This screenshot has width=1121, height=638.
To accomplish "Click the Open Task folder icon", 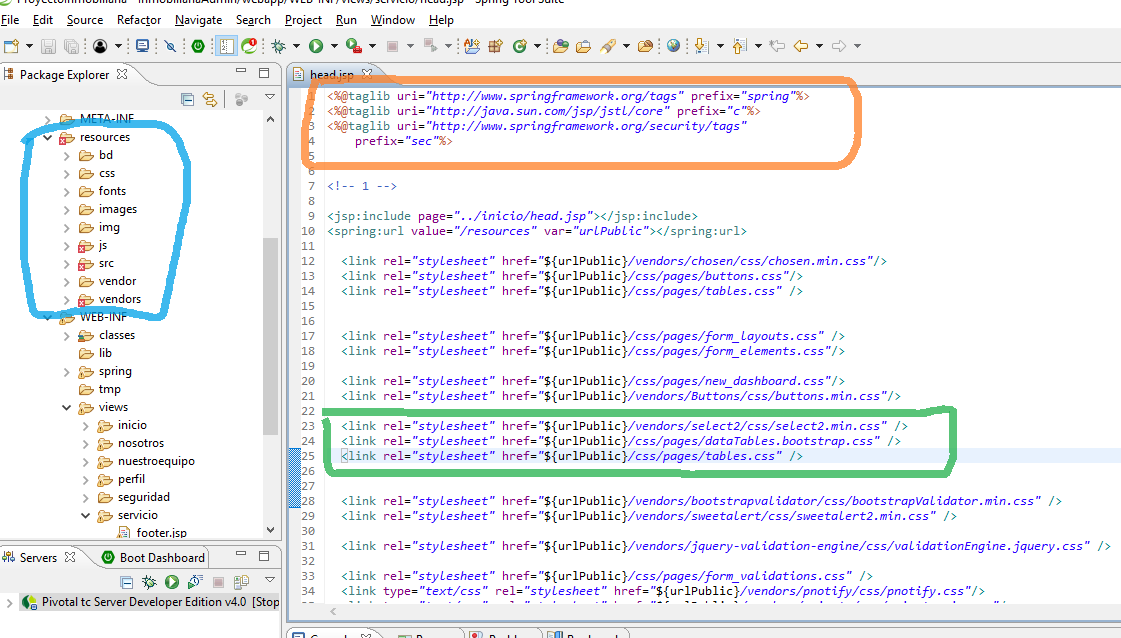I will click(x=583, y=46).
